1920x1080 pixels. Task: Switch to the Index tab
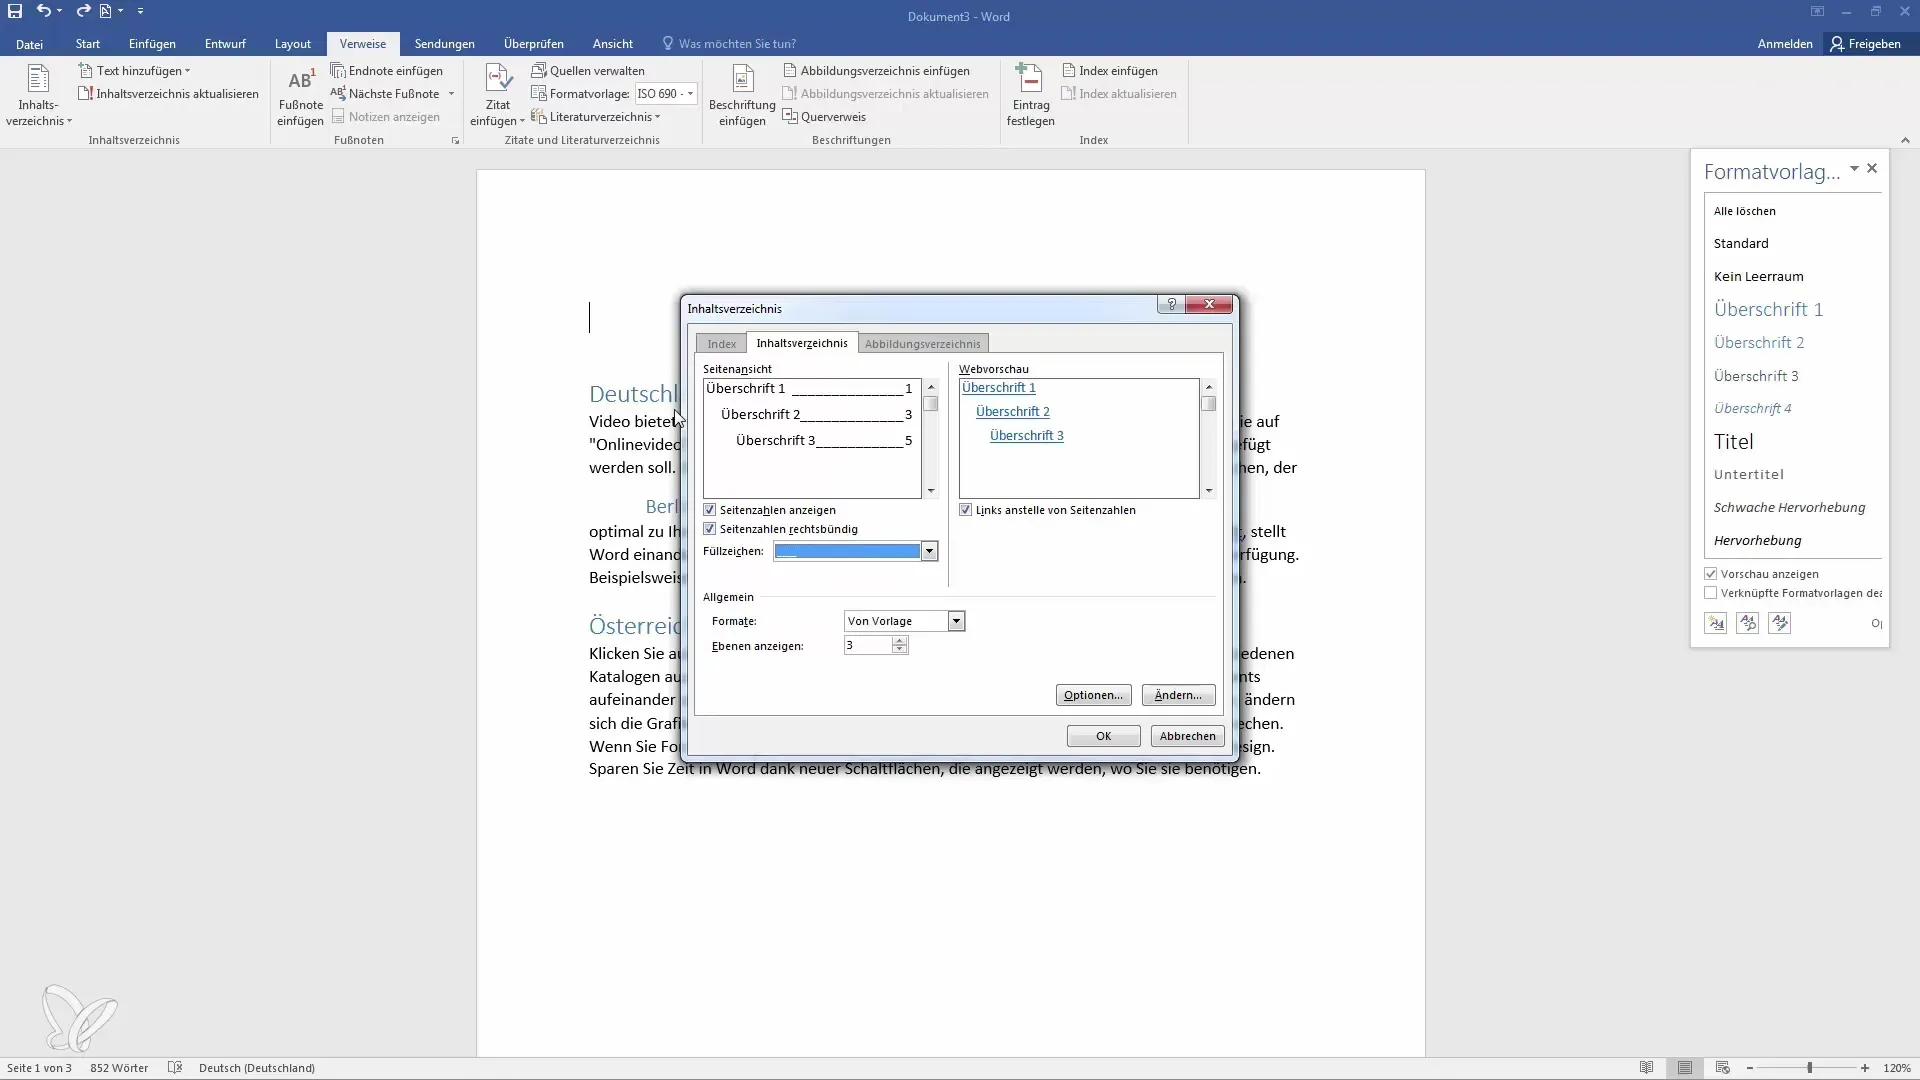pyautogui.click(x=721, y=343)
